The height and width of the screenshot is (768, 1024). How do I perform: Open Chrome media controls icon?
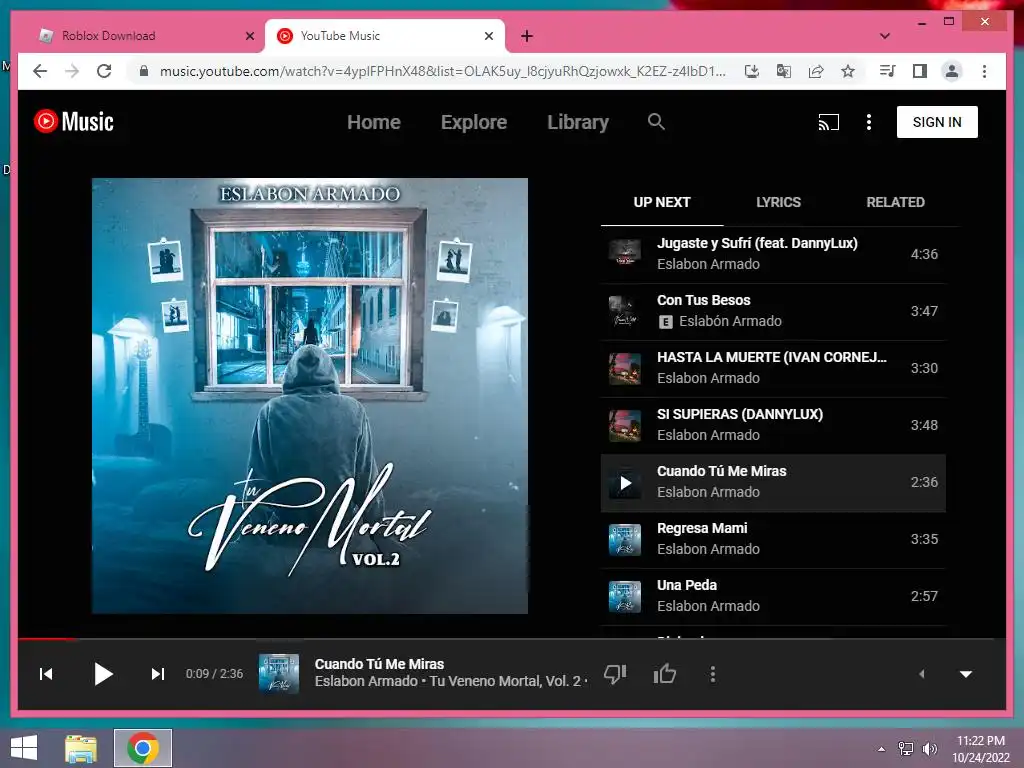coord(888,71)
